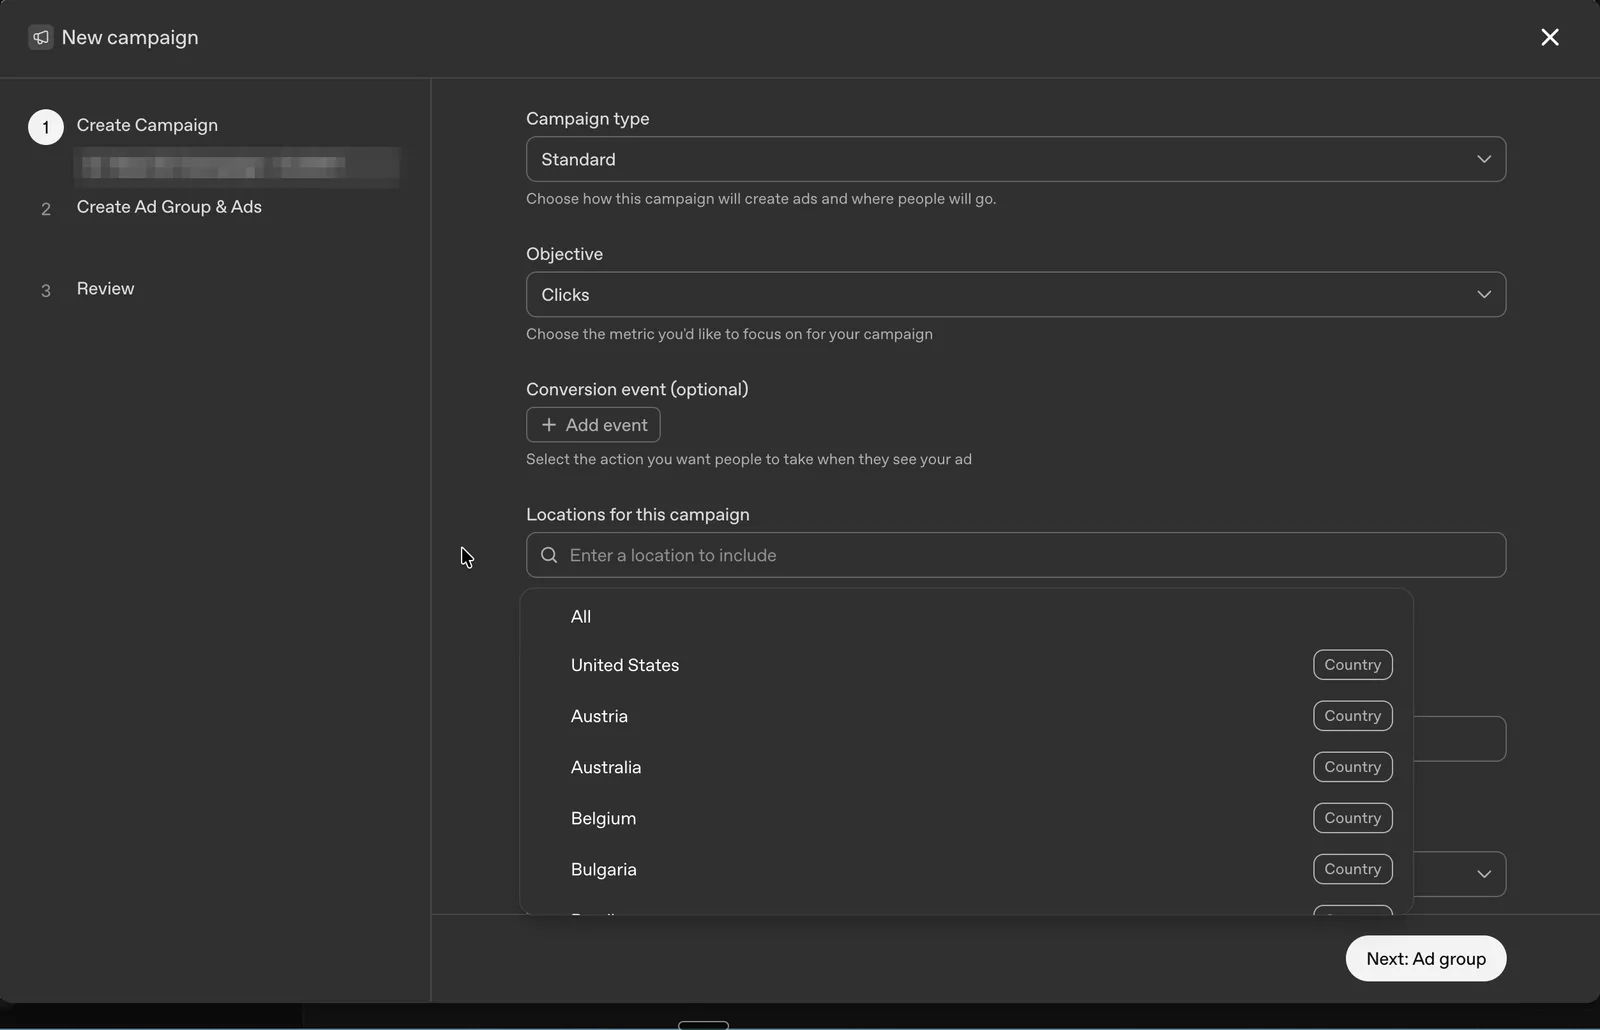Click the megaphone icon beside New campaign
1600x1030 pixels.
pos(41,38)
